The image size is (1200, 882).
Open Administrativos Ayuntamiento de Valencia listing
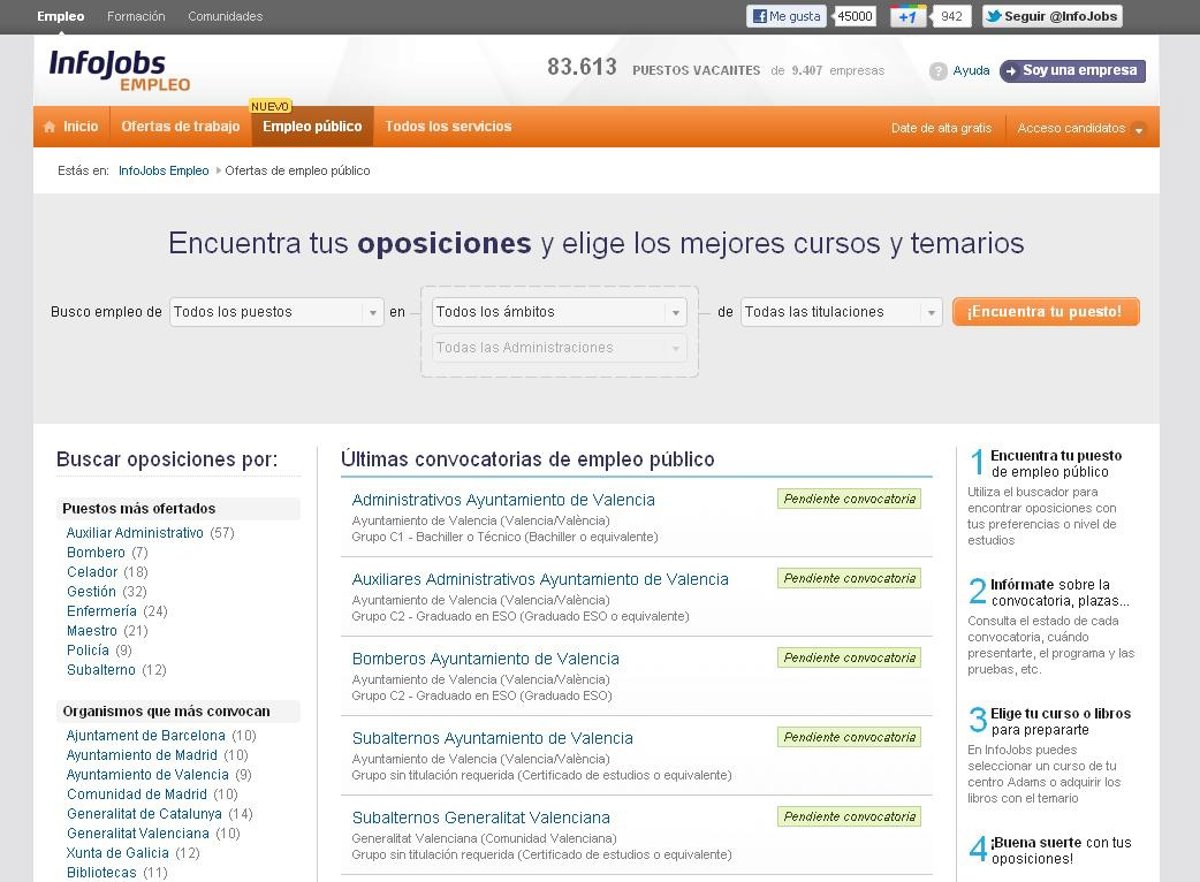tap(503, 500)
